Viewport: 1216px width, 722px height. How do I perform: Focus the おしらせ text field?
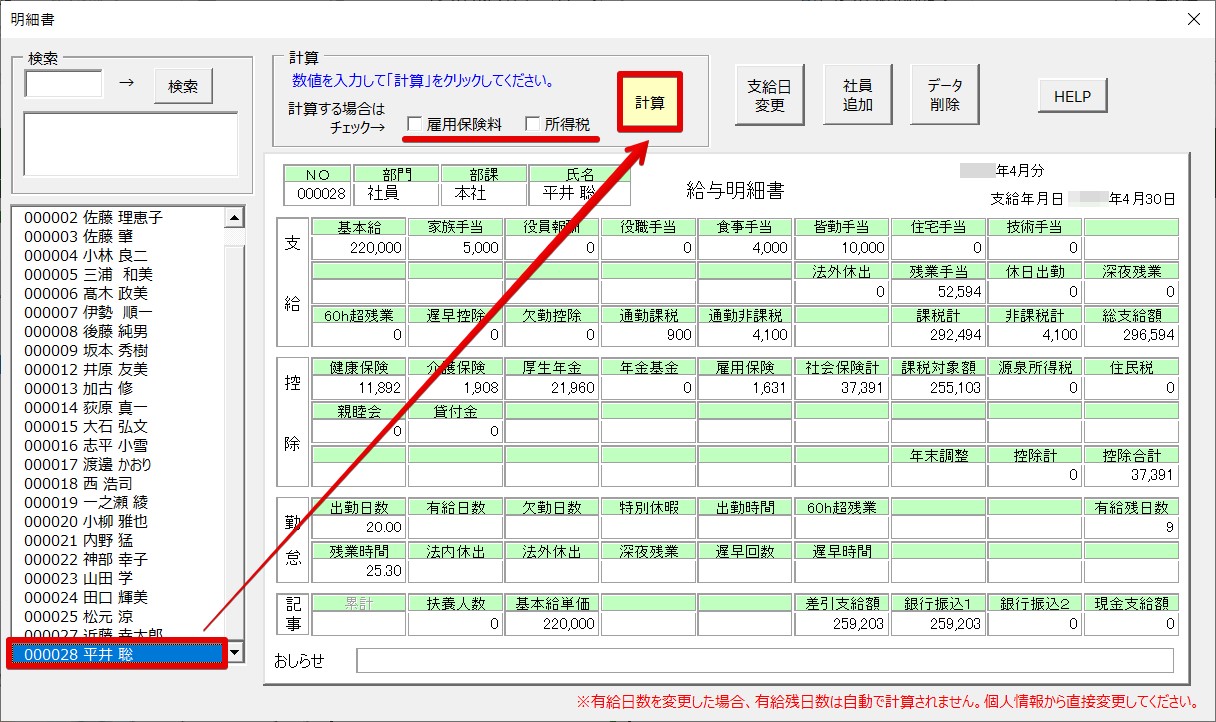point(764,661)
